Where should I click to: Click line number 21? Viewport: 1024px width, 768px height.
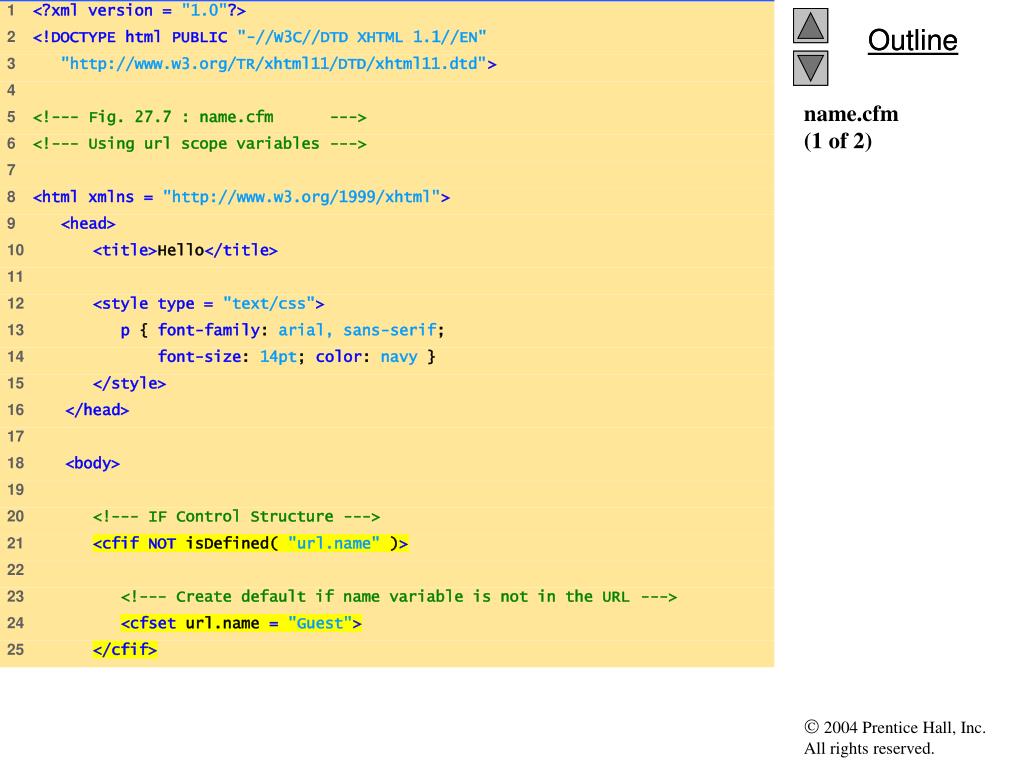click(15, 543)
